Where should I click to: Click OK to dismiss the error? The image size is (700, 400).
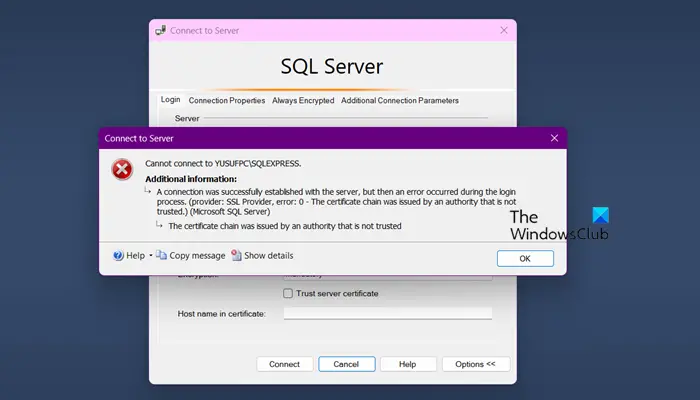525,258
